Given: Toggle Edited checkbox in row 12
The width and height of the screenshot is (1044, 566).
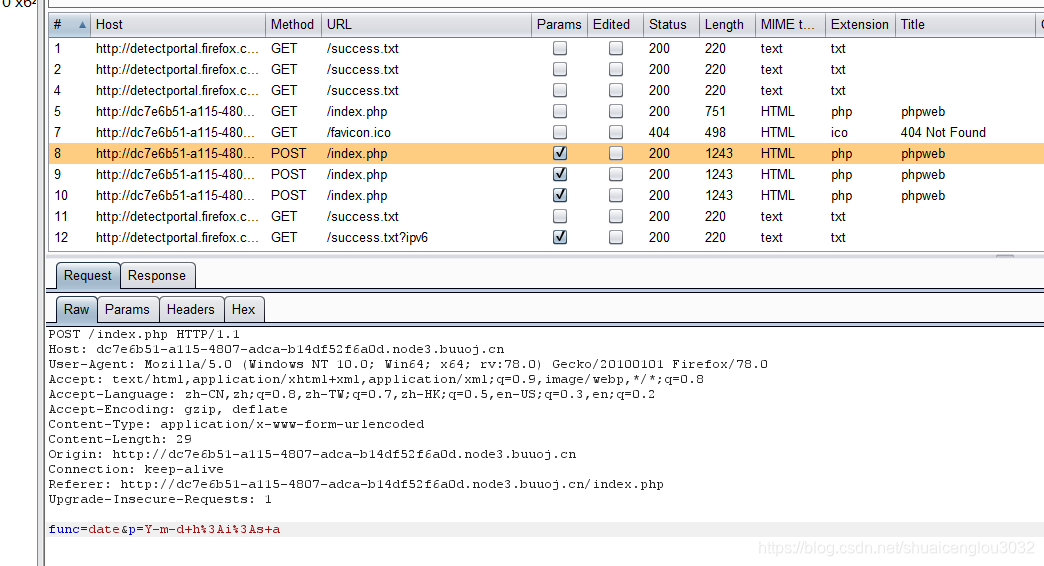Looking at the screenshot, I should (616, 237).
